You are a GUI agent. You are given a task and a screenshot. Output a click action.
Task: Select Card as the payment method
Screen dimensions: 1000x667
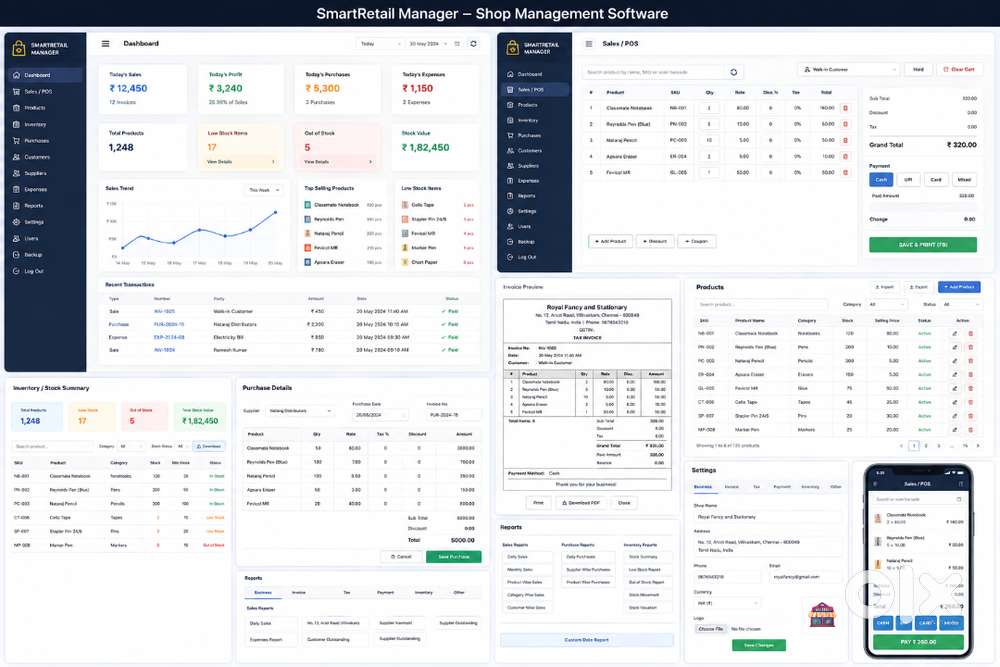click(936, 180)
